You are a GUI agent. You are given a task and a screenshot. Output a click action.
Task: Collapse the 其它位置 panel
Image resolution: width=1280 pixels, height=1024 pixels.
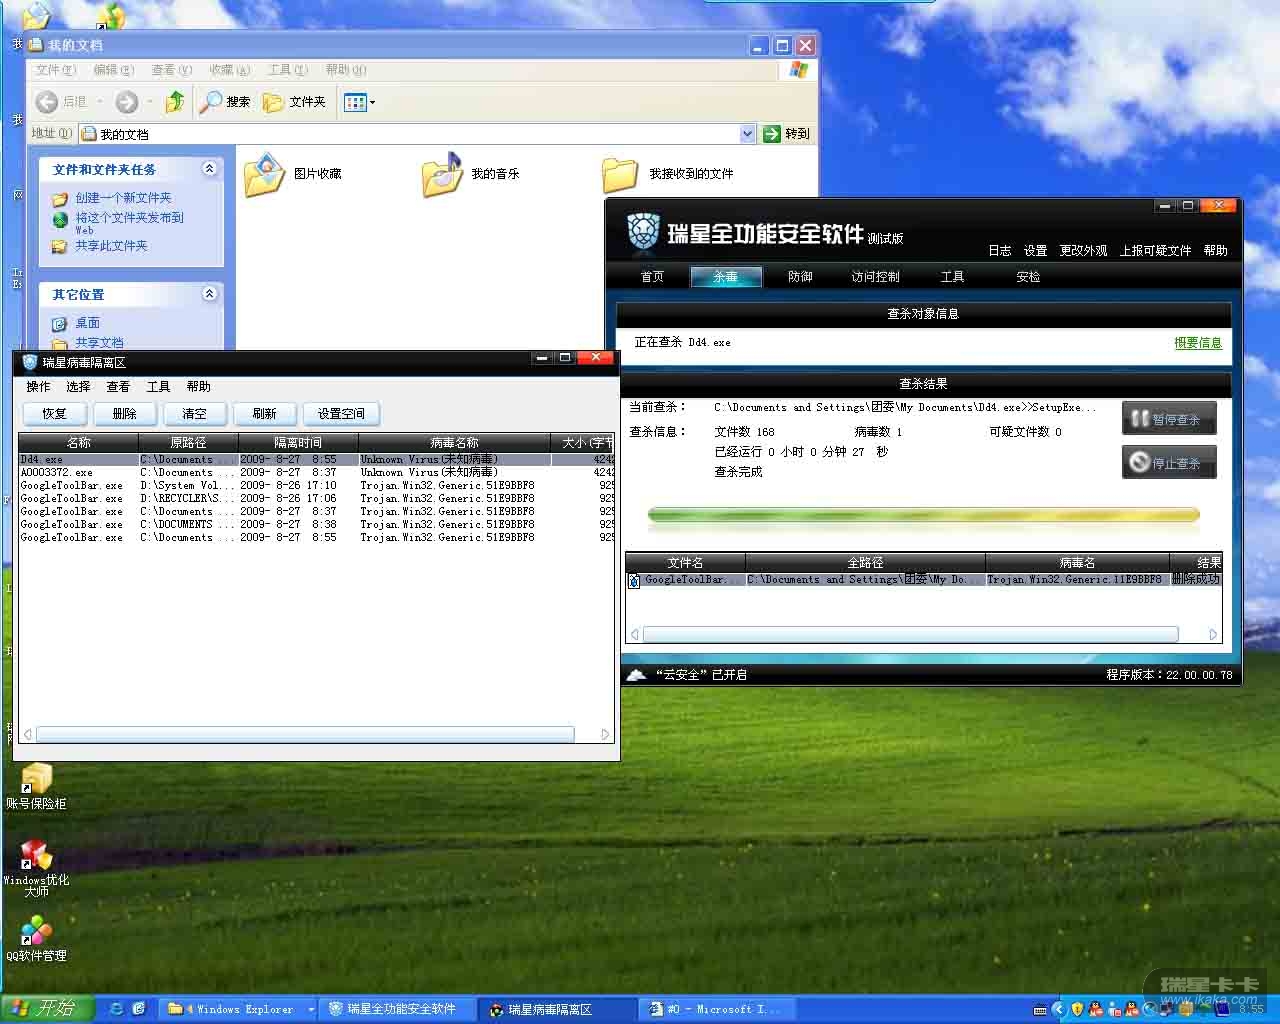(209, 294)
